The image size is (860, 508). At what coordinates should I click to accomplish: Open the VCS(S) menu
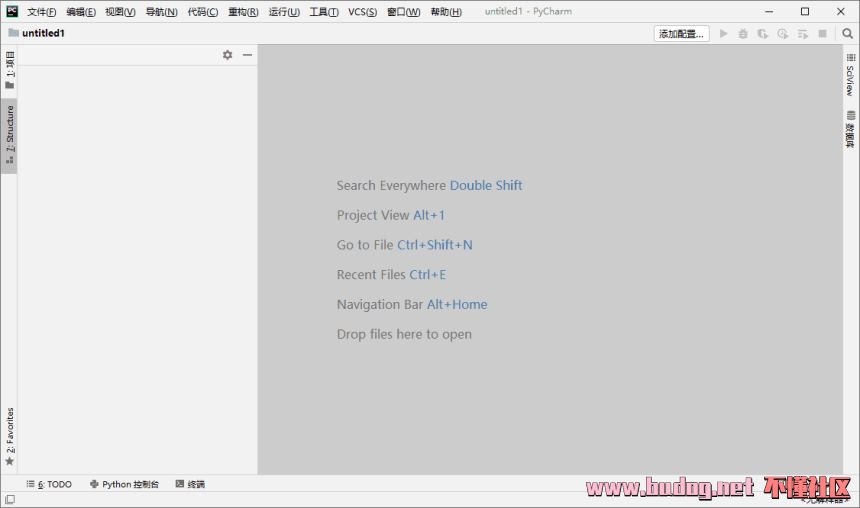pyautogui.click(x=362, y=12)
